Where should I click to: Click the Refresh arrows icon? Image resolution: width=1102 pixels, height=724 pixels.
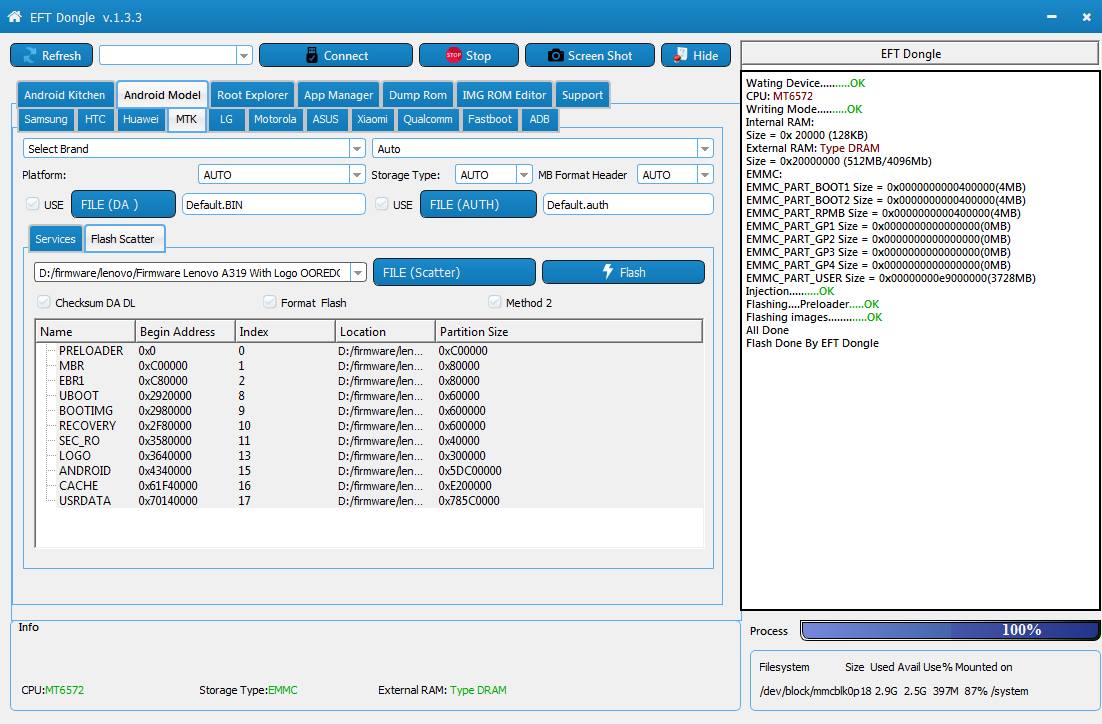[x=30, y=56]
